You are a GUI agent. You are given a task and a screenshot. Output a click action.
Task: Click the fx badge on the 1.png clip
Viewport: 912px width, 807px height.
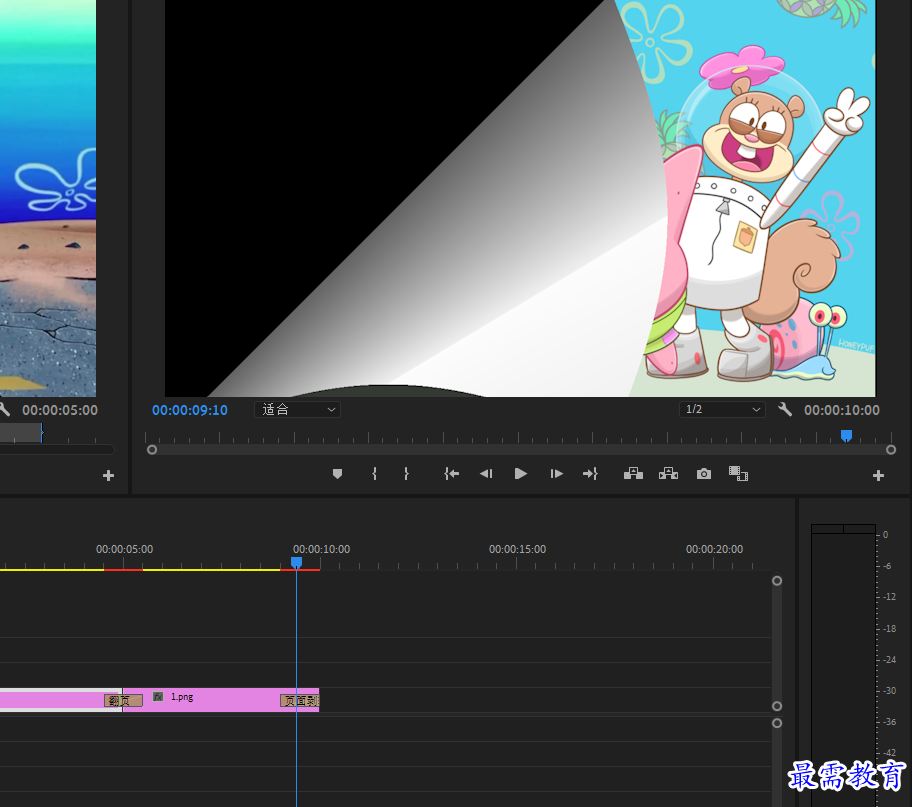158,696
